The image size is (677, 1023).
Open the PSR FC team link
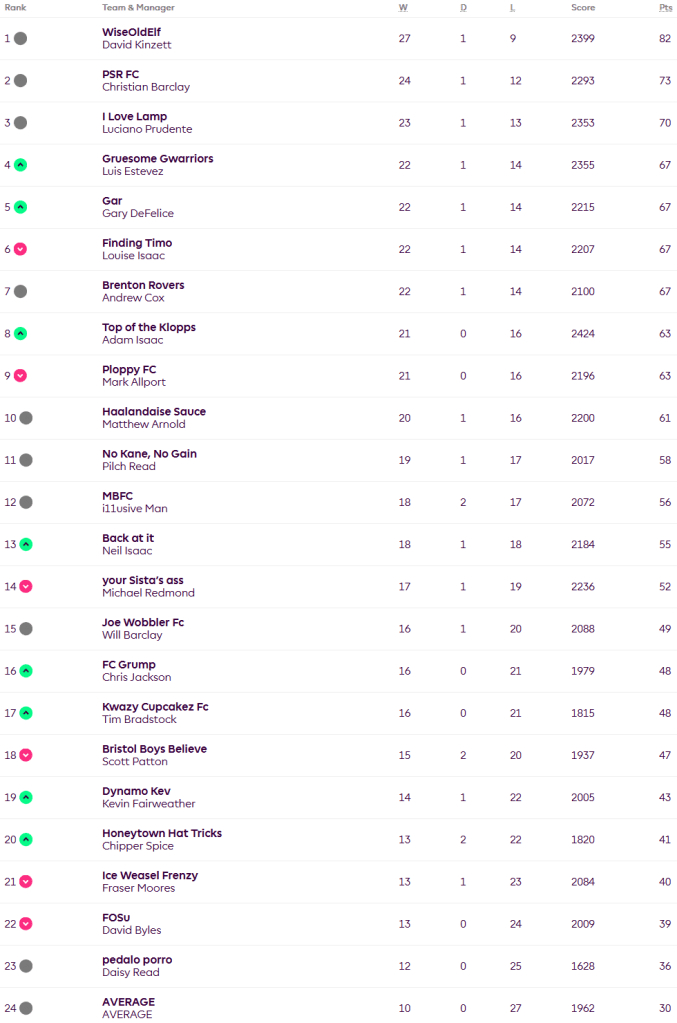pyautogui.click(x=120, y=74)
